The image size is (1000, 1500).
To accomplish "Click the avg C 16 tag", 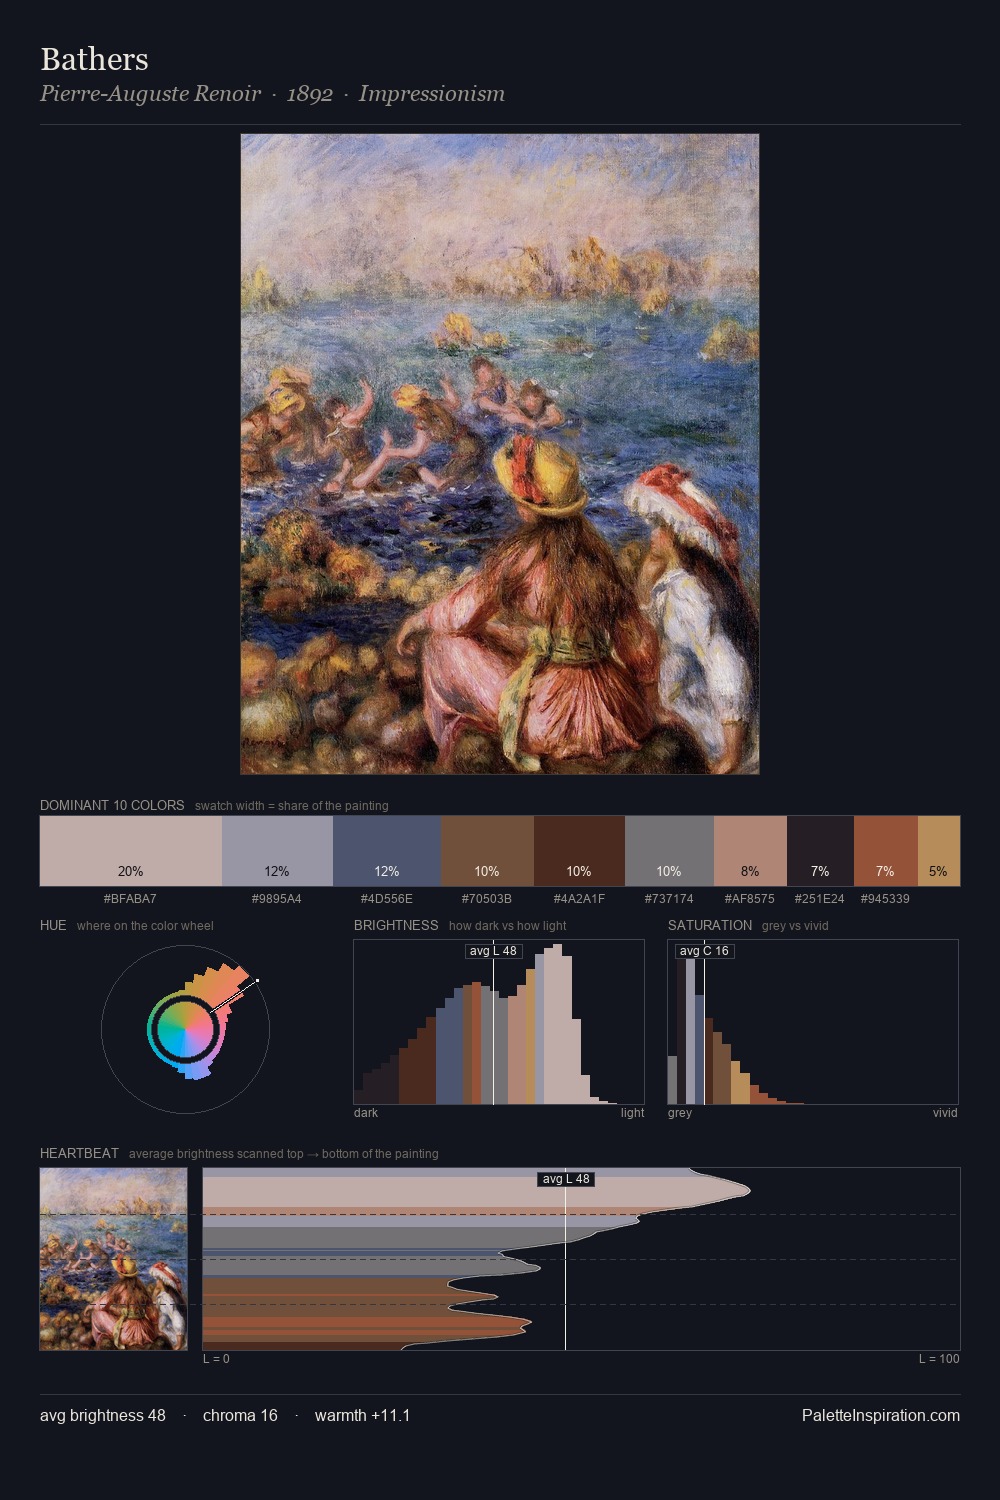I will tap(705, 950).
